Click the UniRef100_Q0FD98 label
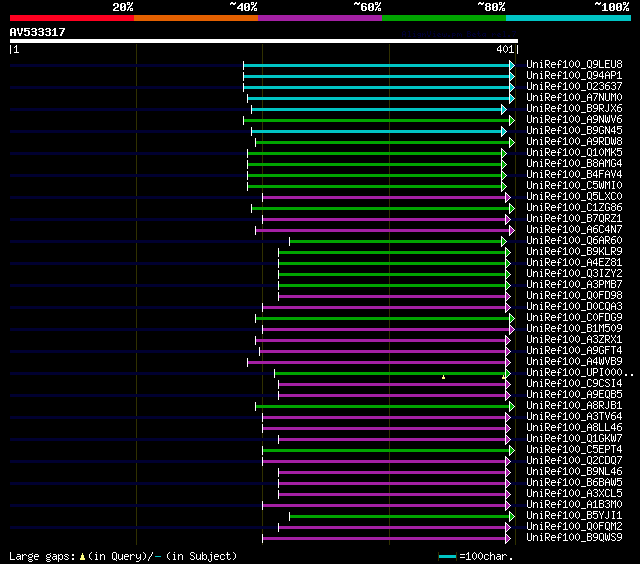 coord(574,296)
